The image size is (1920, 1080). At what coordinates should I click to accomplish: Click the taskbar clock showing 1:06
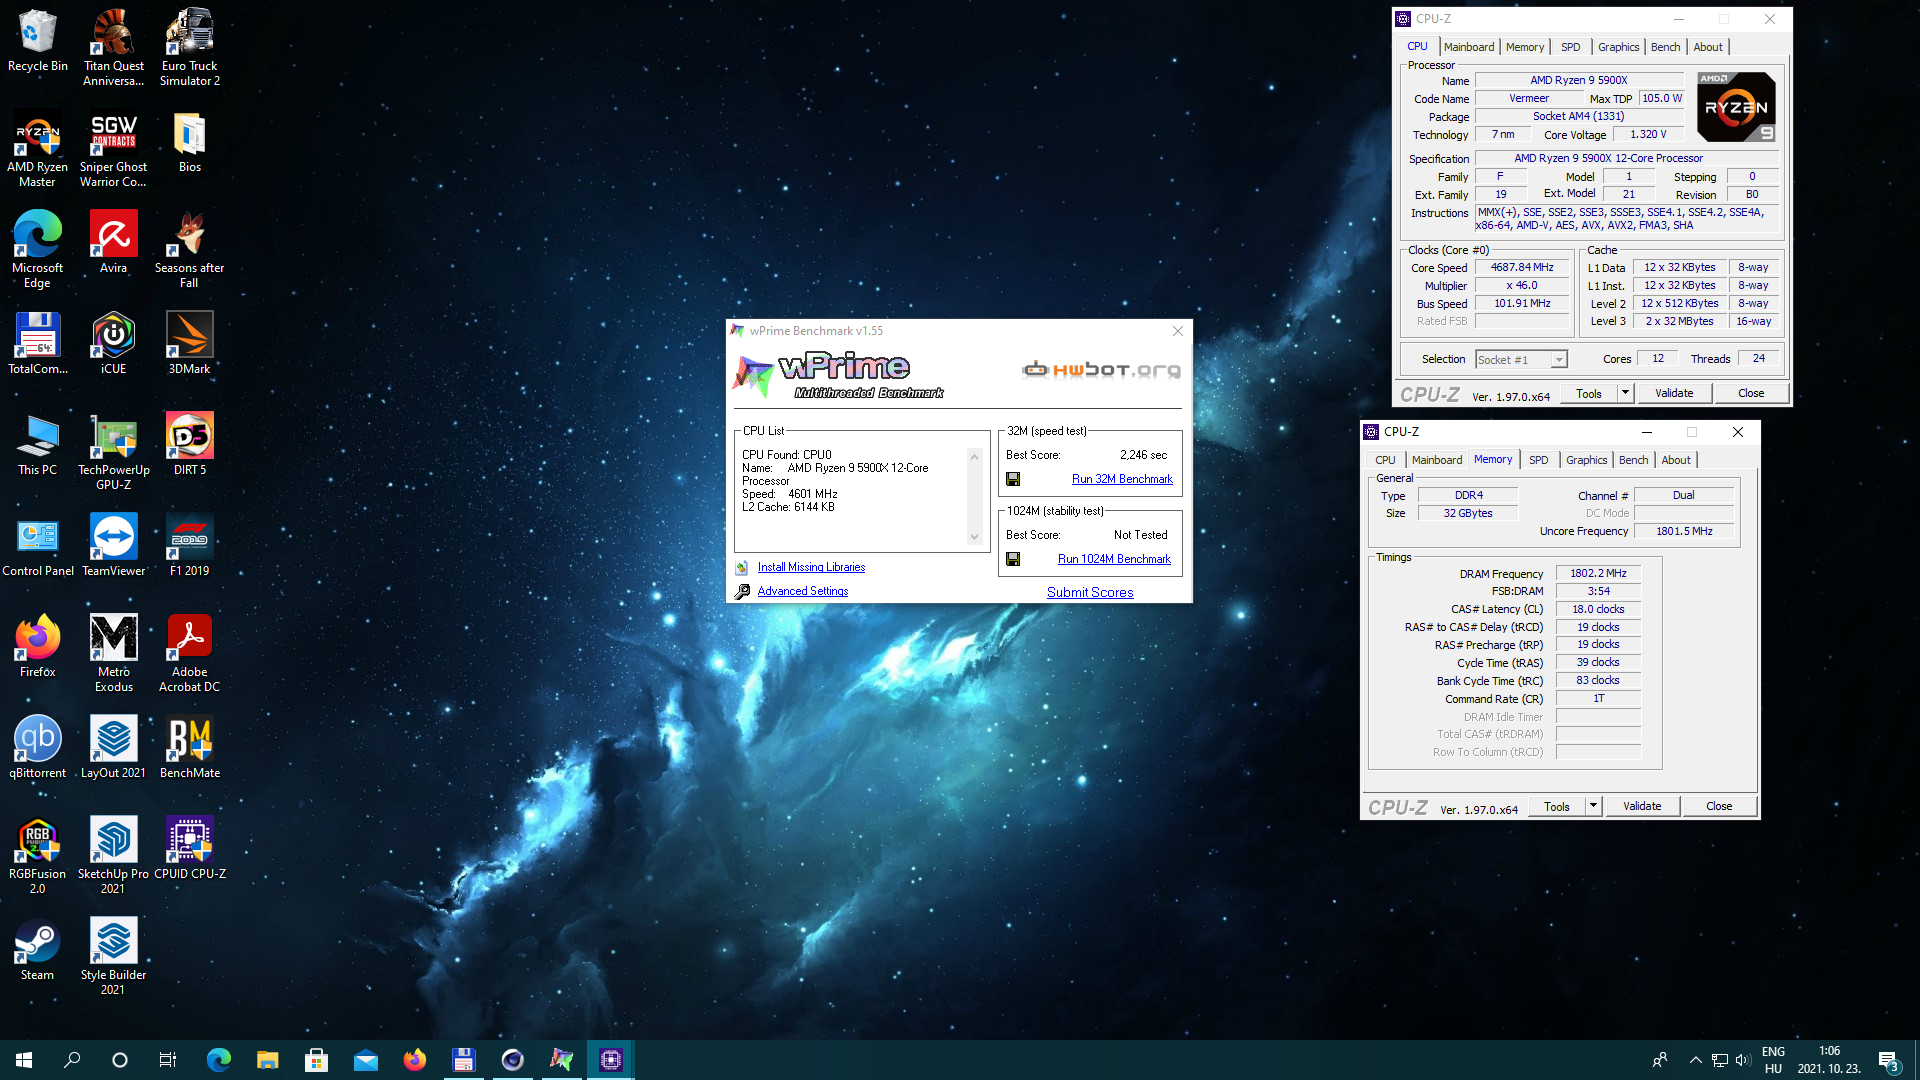coord(1829,1060)
